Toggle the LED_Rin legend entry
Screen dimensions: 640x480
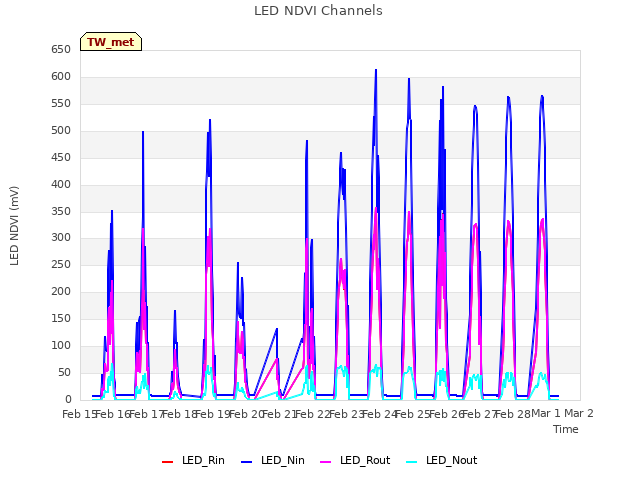pos(193,461)
